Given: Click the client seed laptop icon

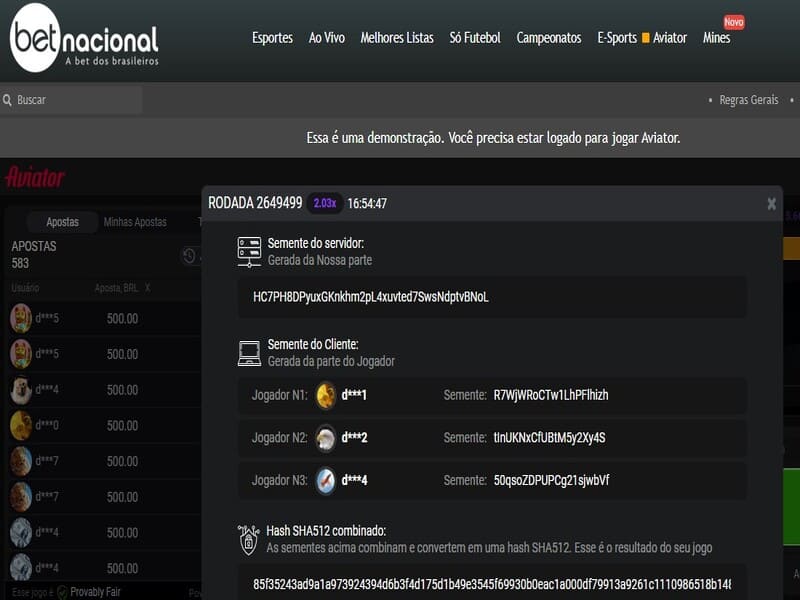Looking at the screenshot, I should click(249, 352).
